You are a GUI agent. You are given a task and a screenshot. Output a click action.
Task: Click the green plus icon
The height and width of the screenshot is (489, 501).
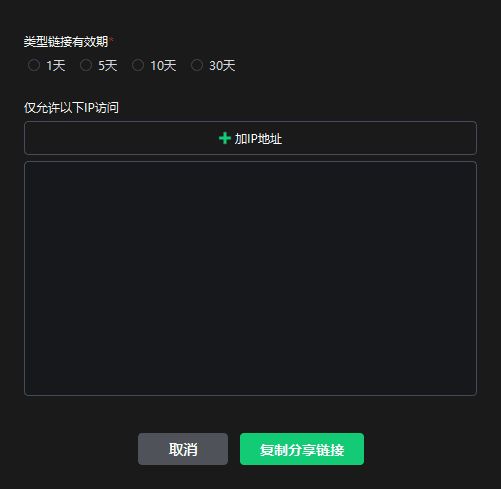[x=225, y=138]
